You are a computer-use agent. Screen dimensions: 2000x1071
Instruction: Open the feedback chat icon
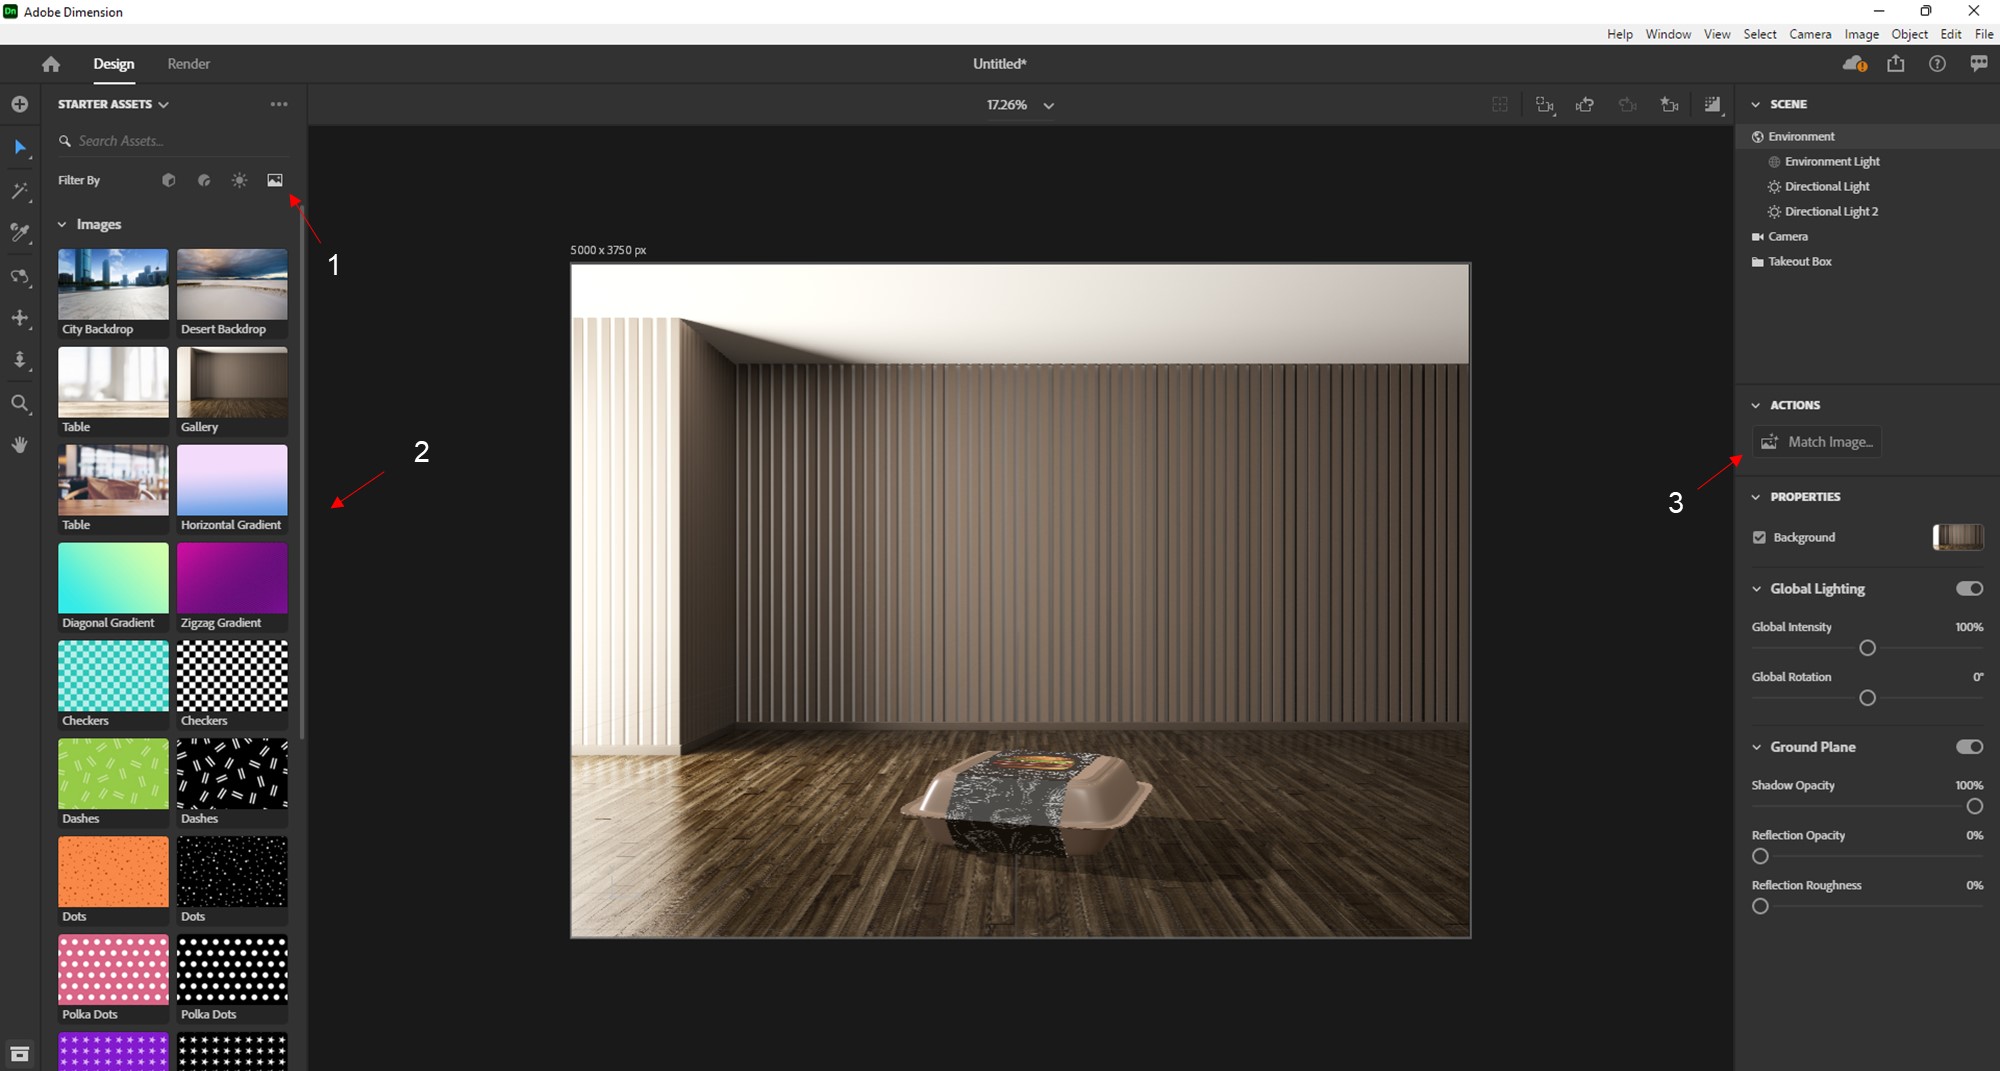(x=1979, y=64)
